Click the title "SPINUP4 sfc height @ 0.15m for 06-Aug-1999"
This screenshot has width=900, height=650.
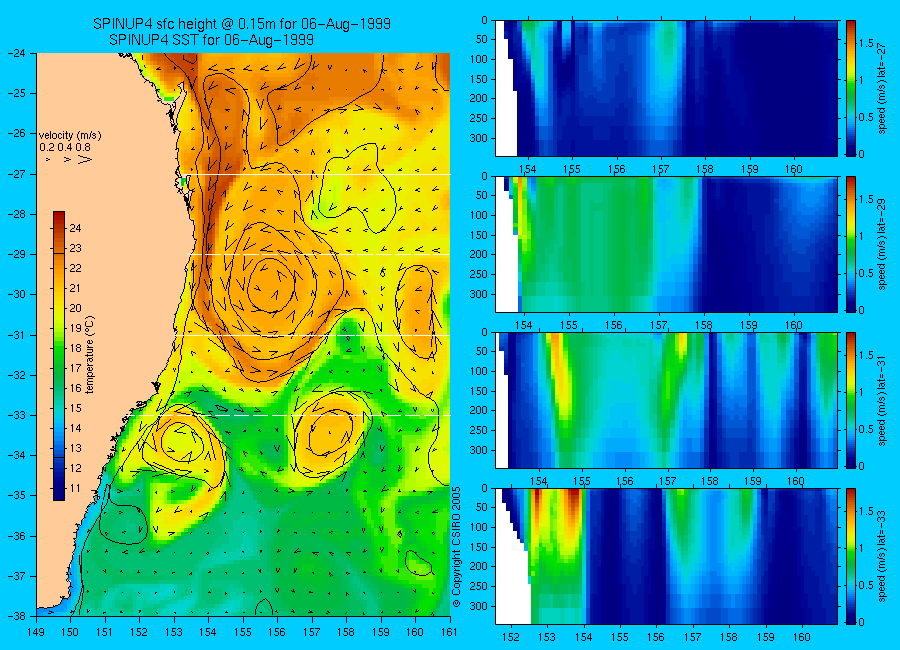pyautogui.click(x=242, y=24)
